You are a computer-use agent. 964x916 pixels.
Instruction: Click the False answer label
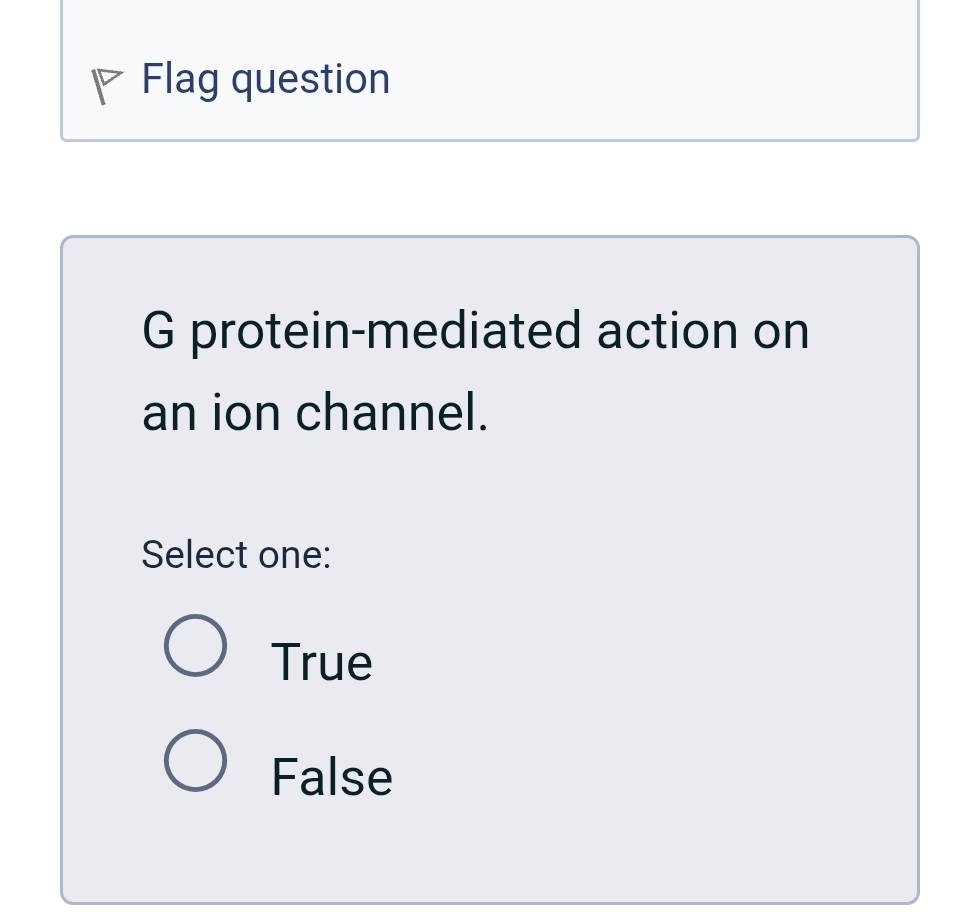[331, 776]
